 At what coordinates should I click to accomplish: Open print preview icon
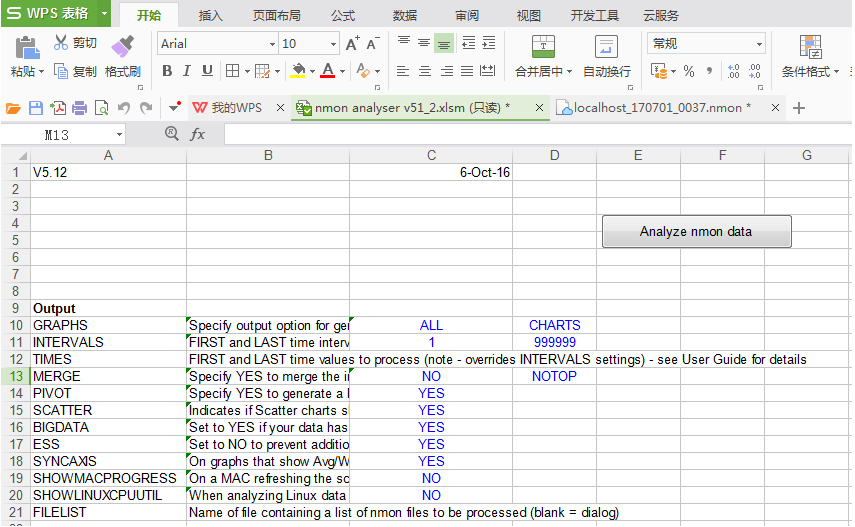101,108
